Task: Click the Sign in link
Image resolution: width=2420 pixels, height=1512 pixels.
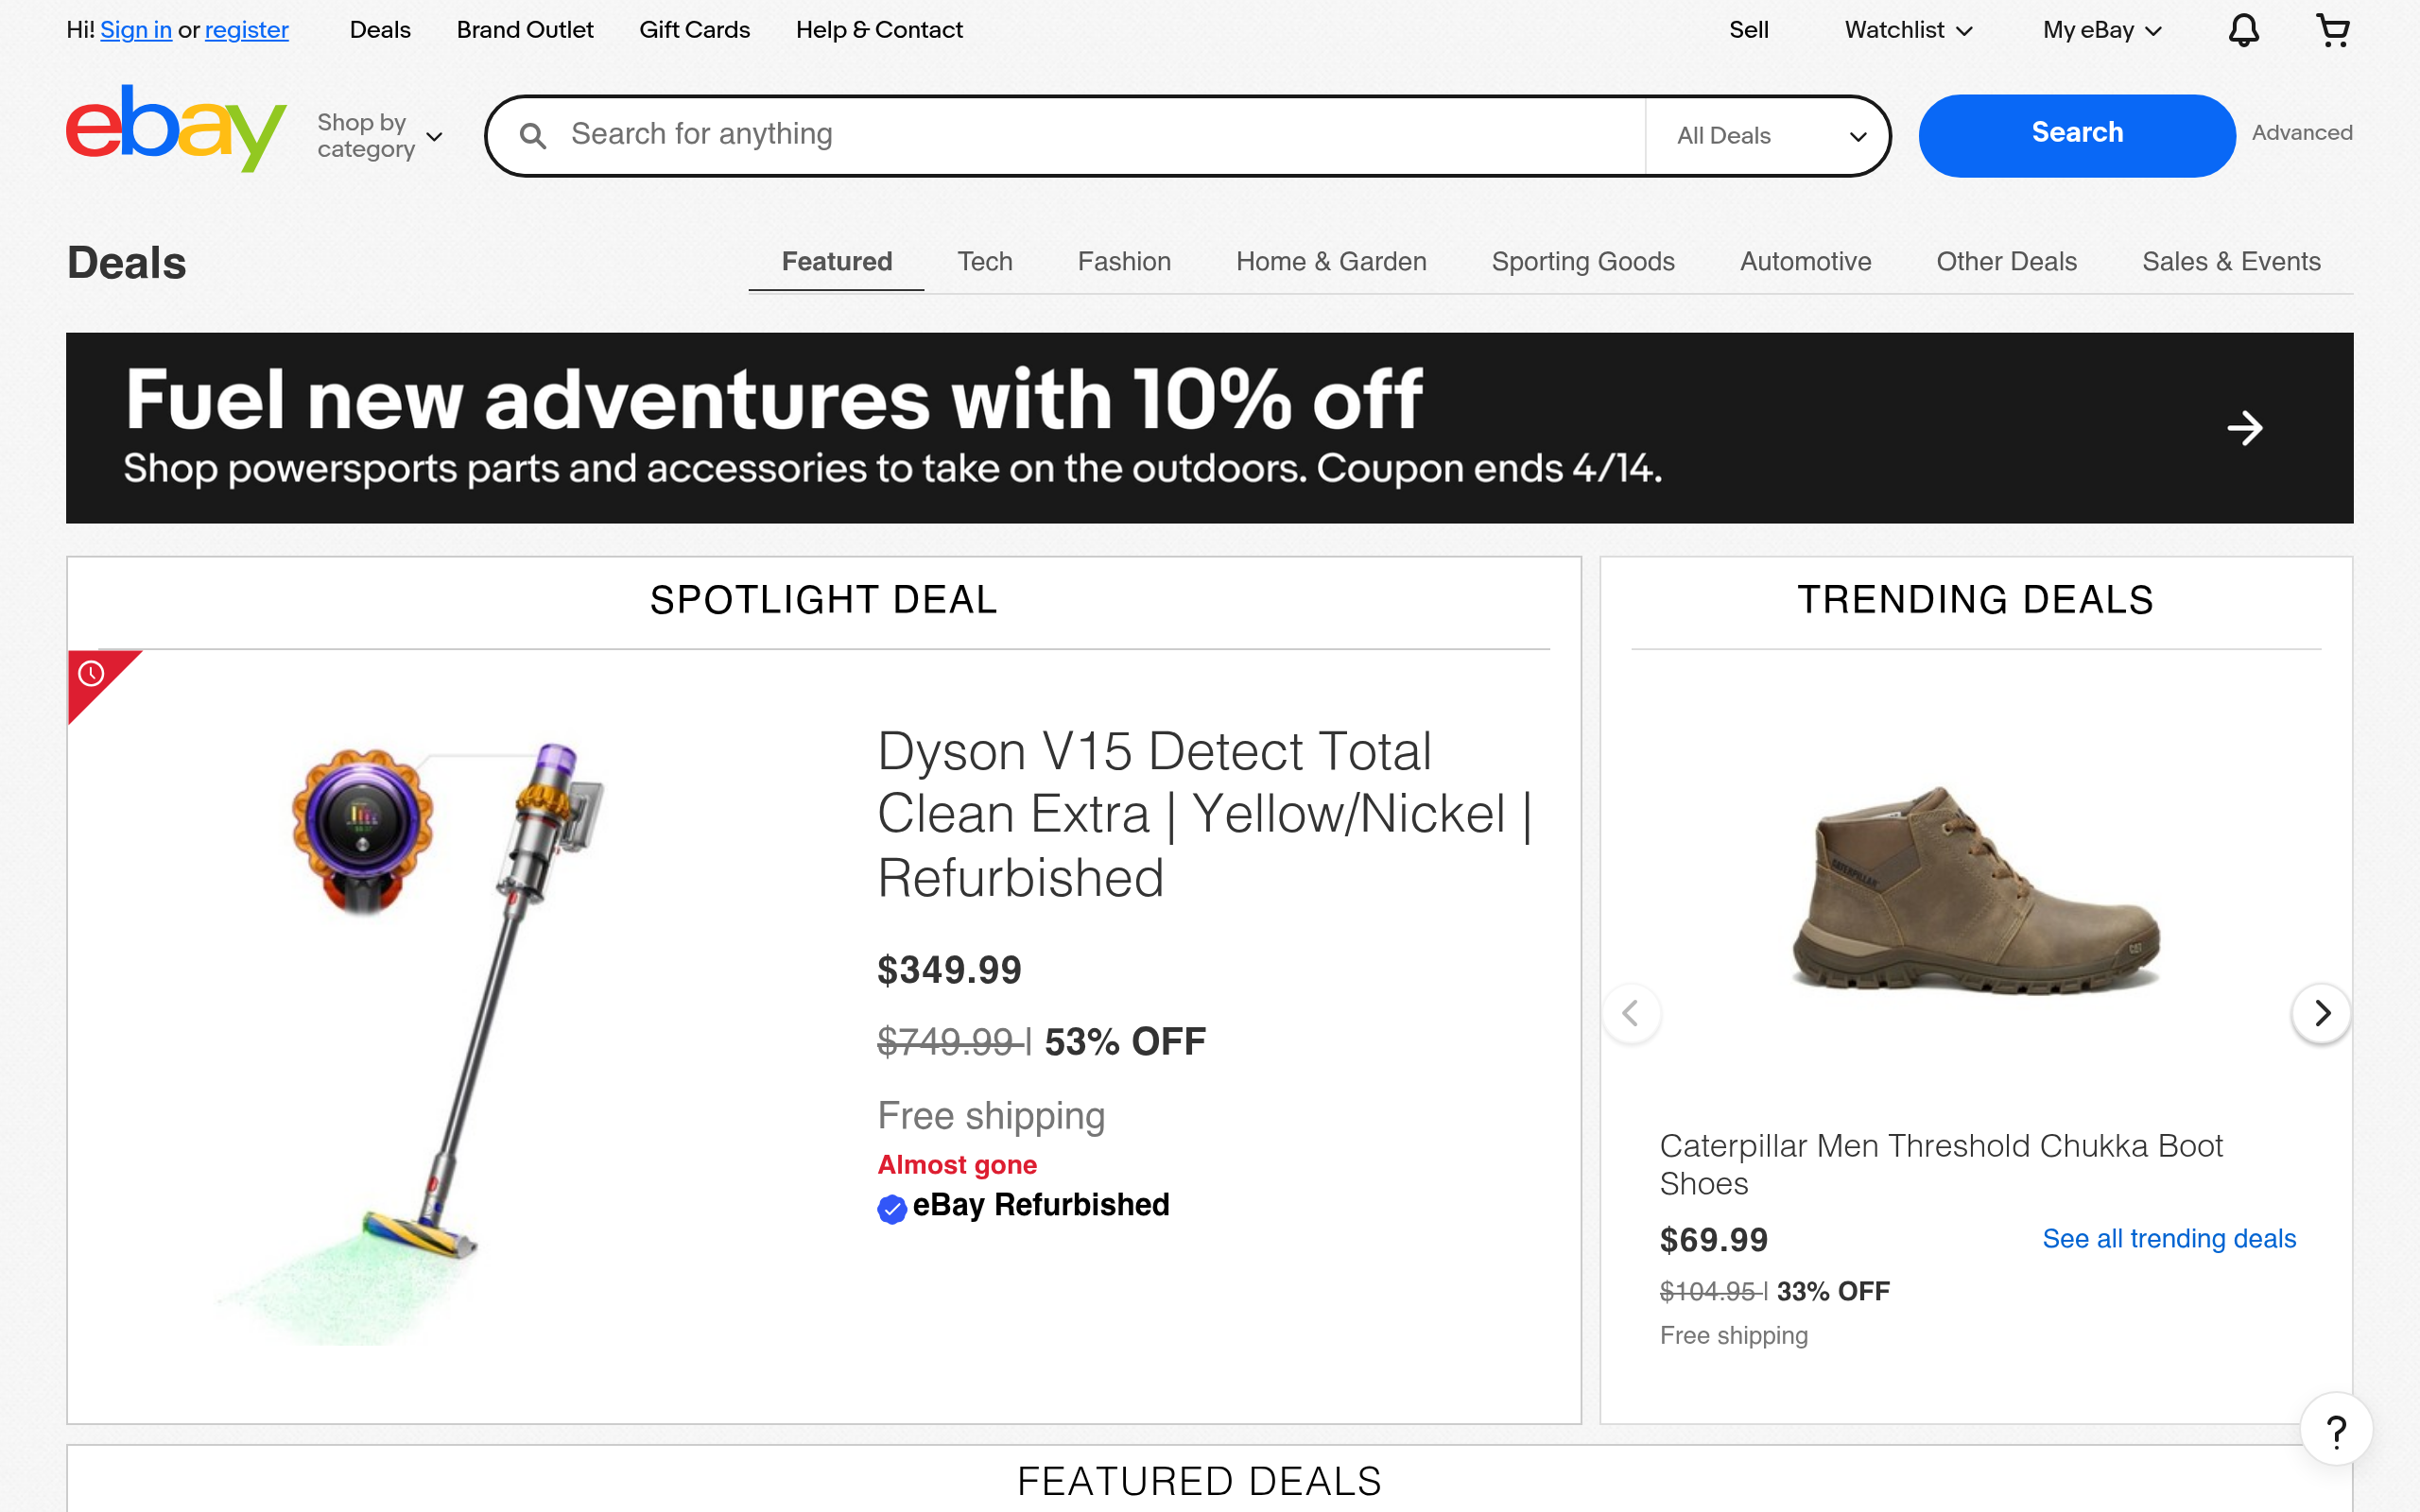Action: (x=136, y=30)
